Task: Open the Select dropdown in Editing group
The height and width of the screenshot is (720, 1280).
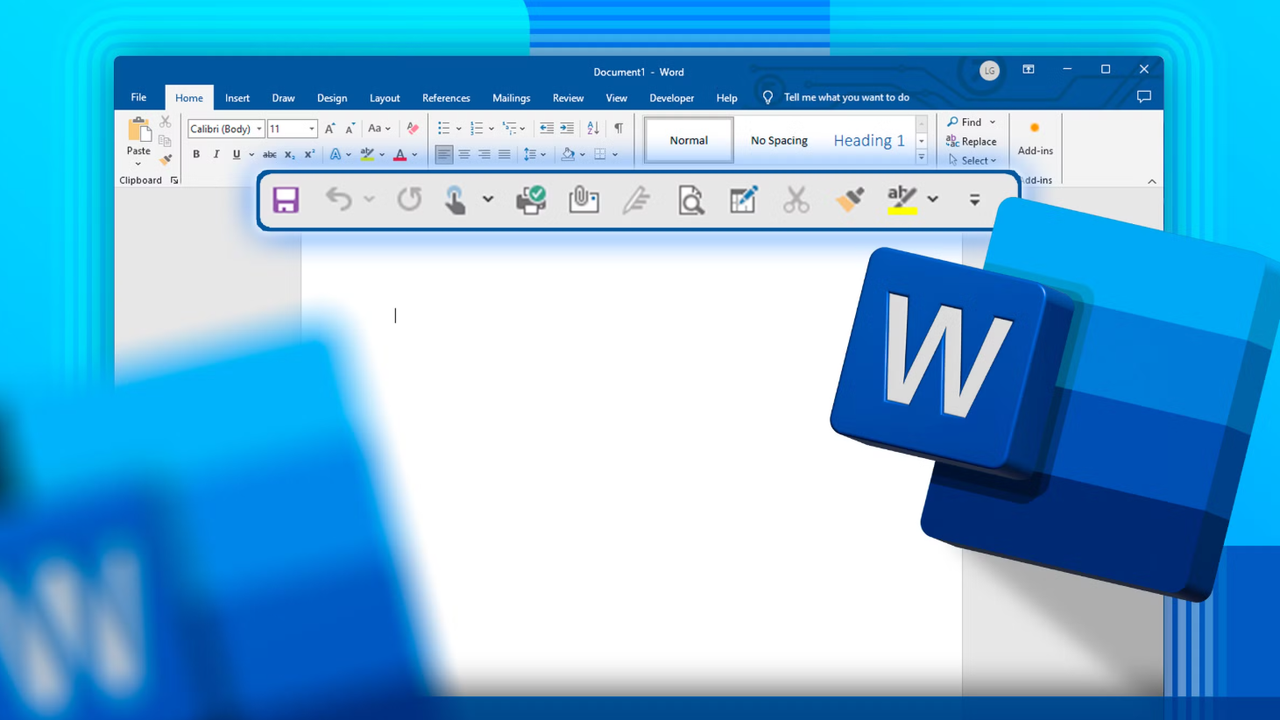Action: [x=972, y=160]
